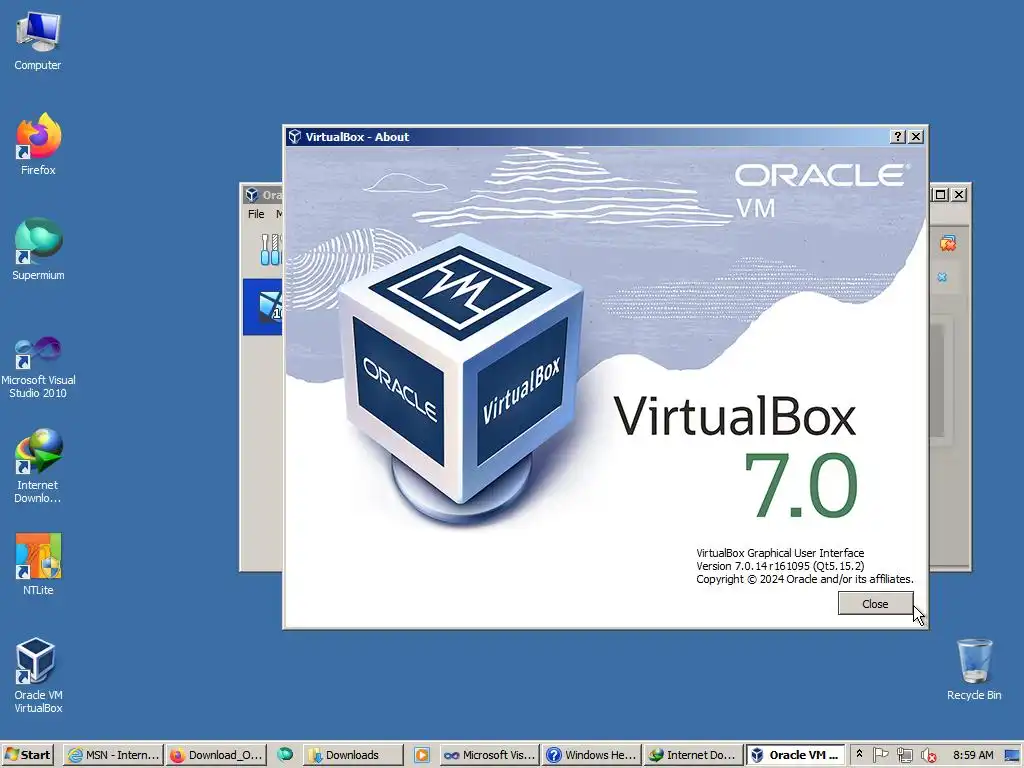Launch Supermium browser from the desktop
This screenshot has height=768, width=1024.
pyautogui.click(x=38, y=249)
